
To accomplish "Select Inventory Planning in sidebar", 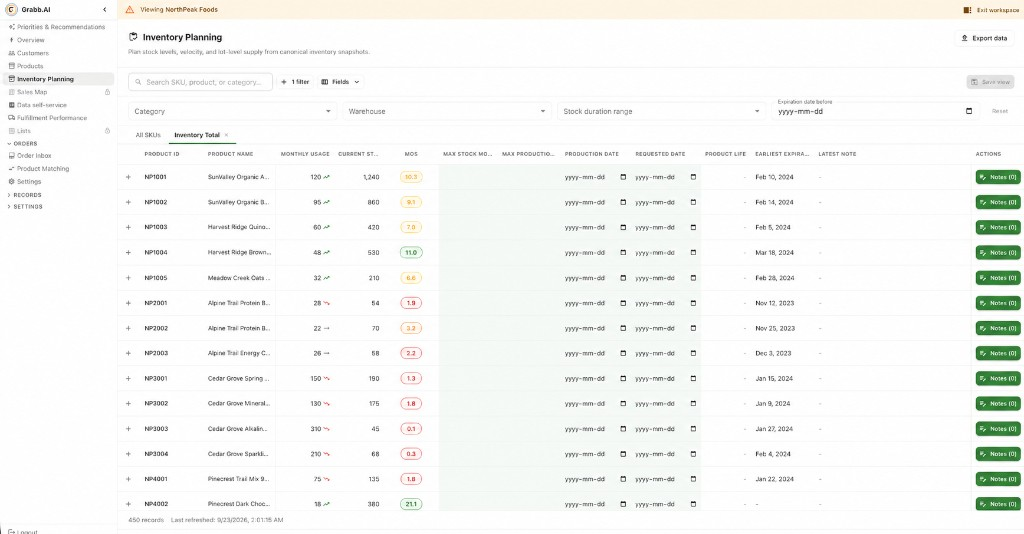I will pyautogui.click(x=58, y=79).
